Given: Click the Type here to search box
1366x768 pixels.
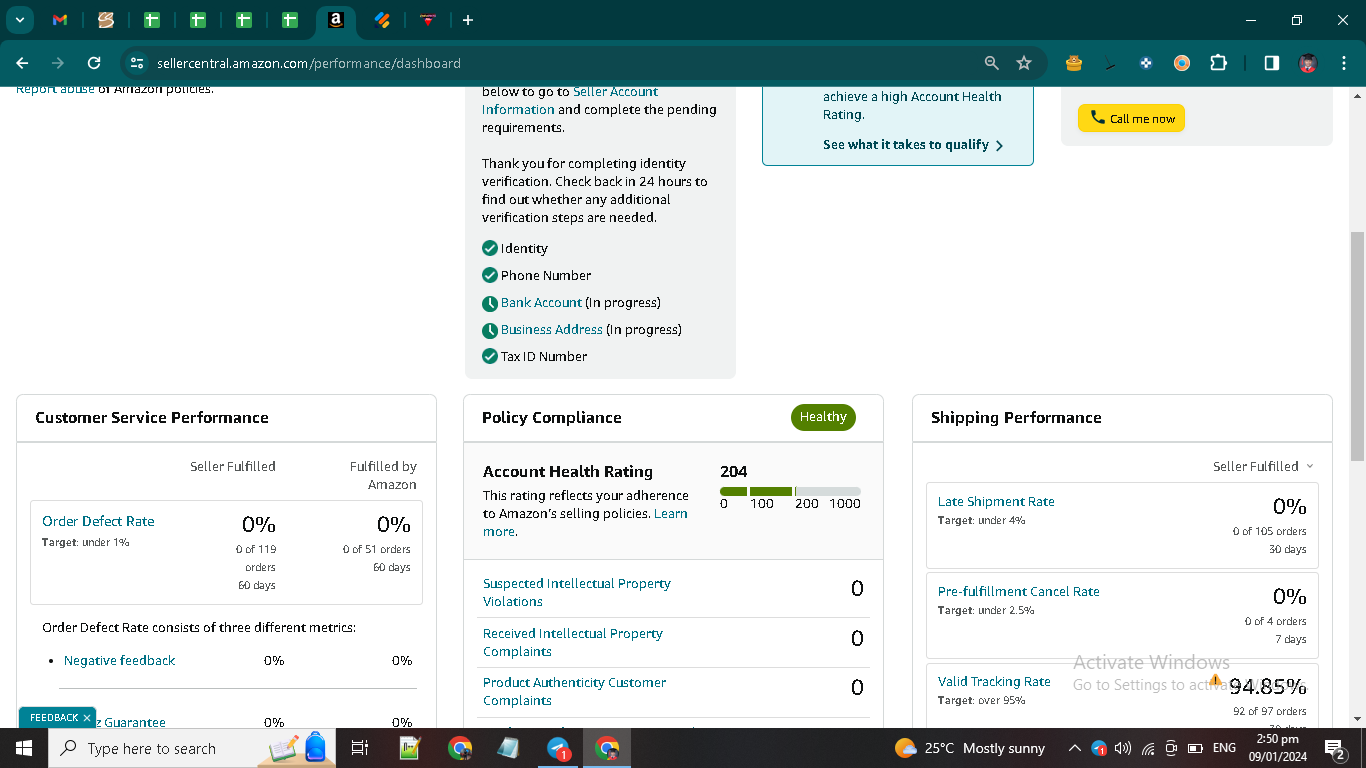Looking at the screenshot, I should tap(194, 748).
